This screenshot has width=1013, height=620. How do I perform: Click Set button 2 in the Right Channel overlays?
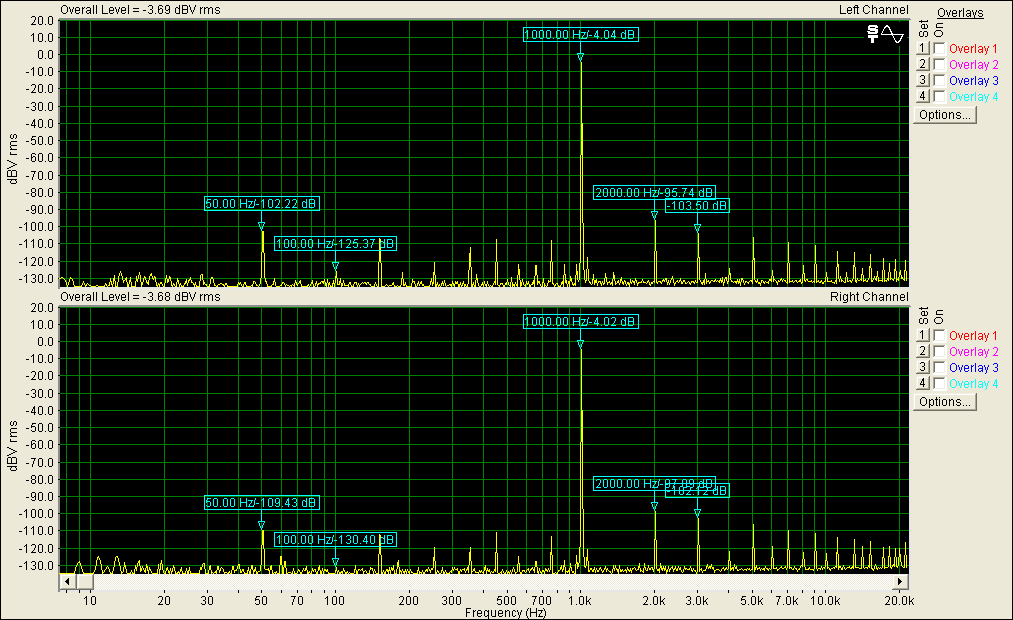pyautogui.click(x=923, y=352)
